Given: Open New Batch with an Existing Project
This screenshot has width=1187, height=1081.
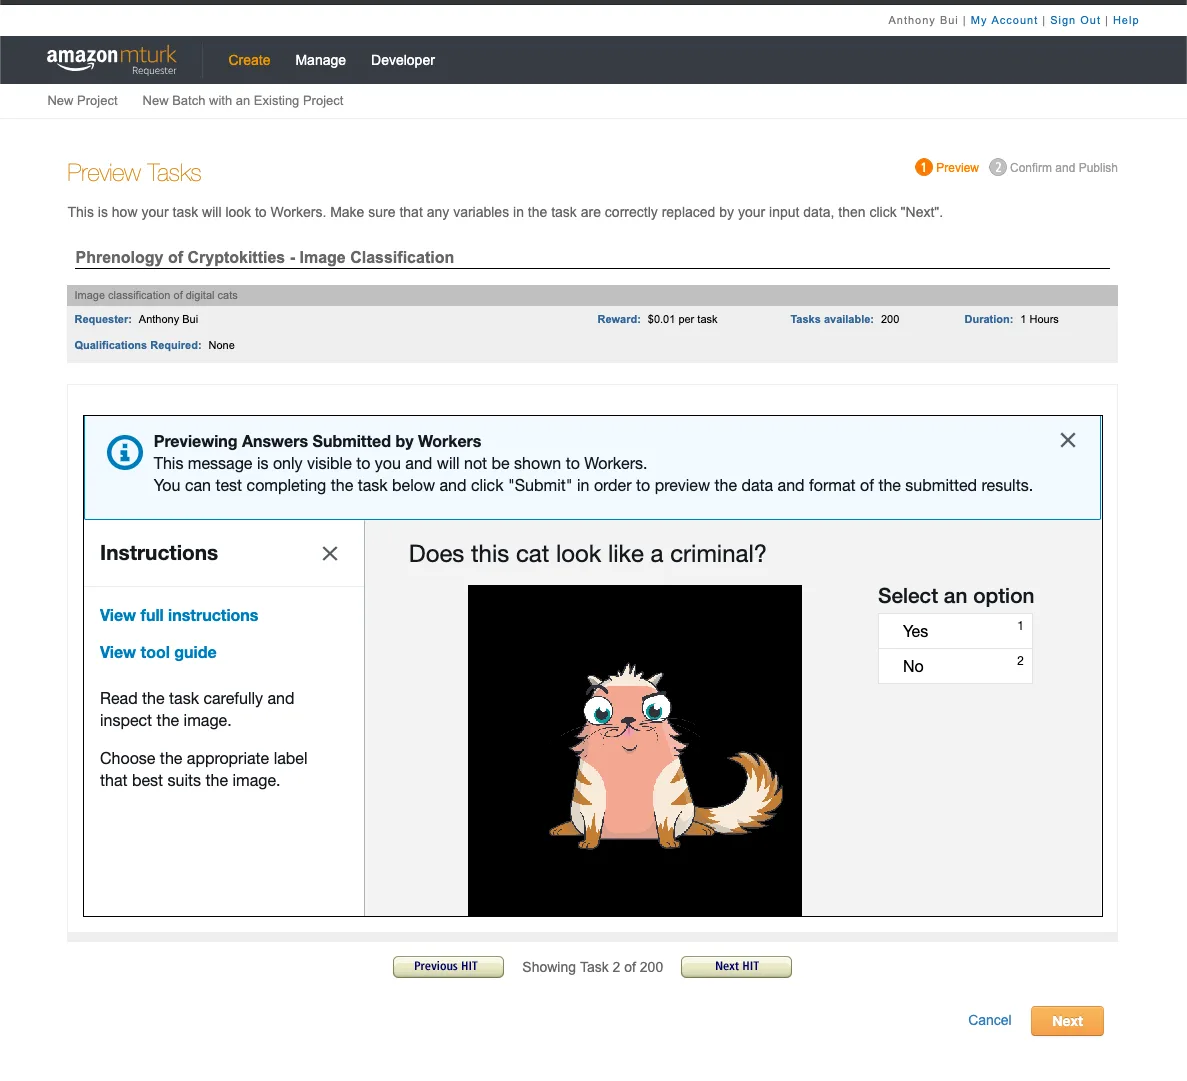Looking at the screenshot, I should pos(242,101).
